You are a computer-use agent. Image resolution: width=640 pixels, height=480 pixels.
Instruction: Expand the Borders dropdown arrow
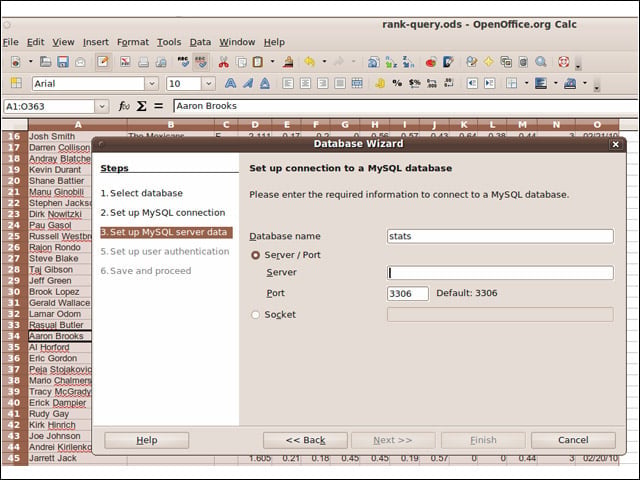click(x=527, y=83)
